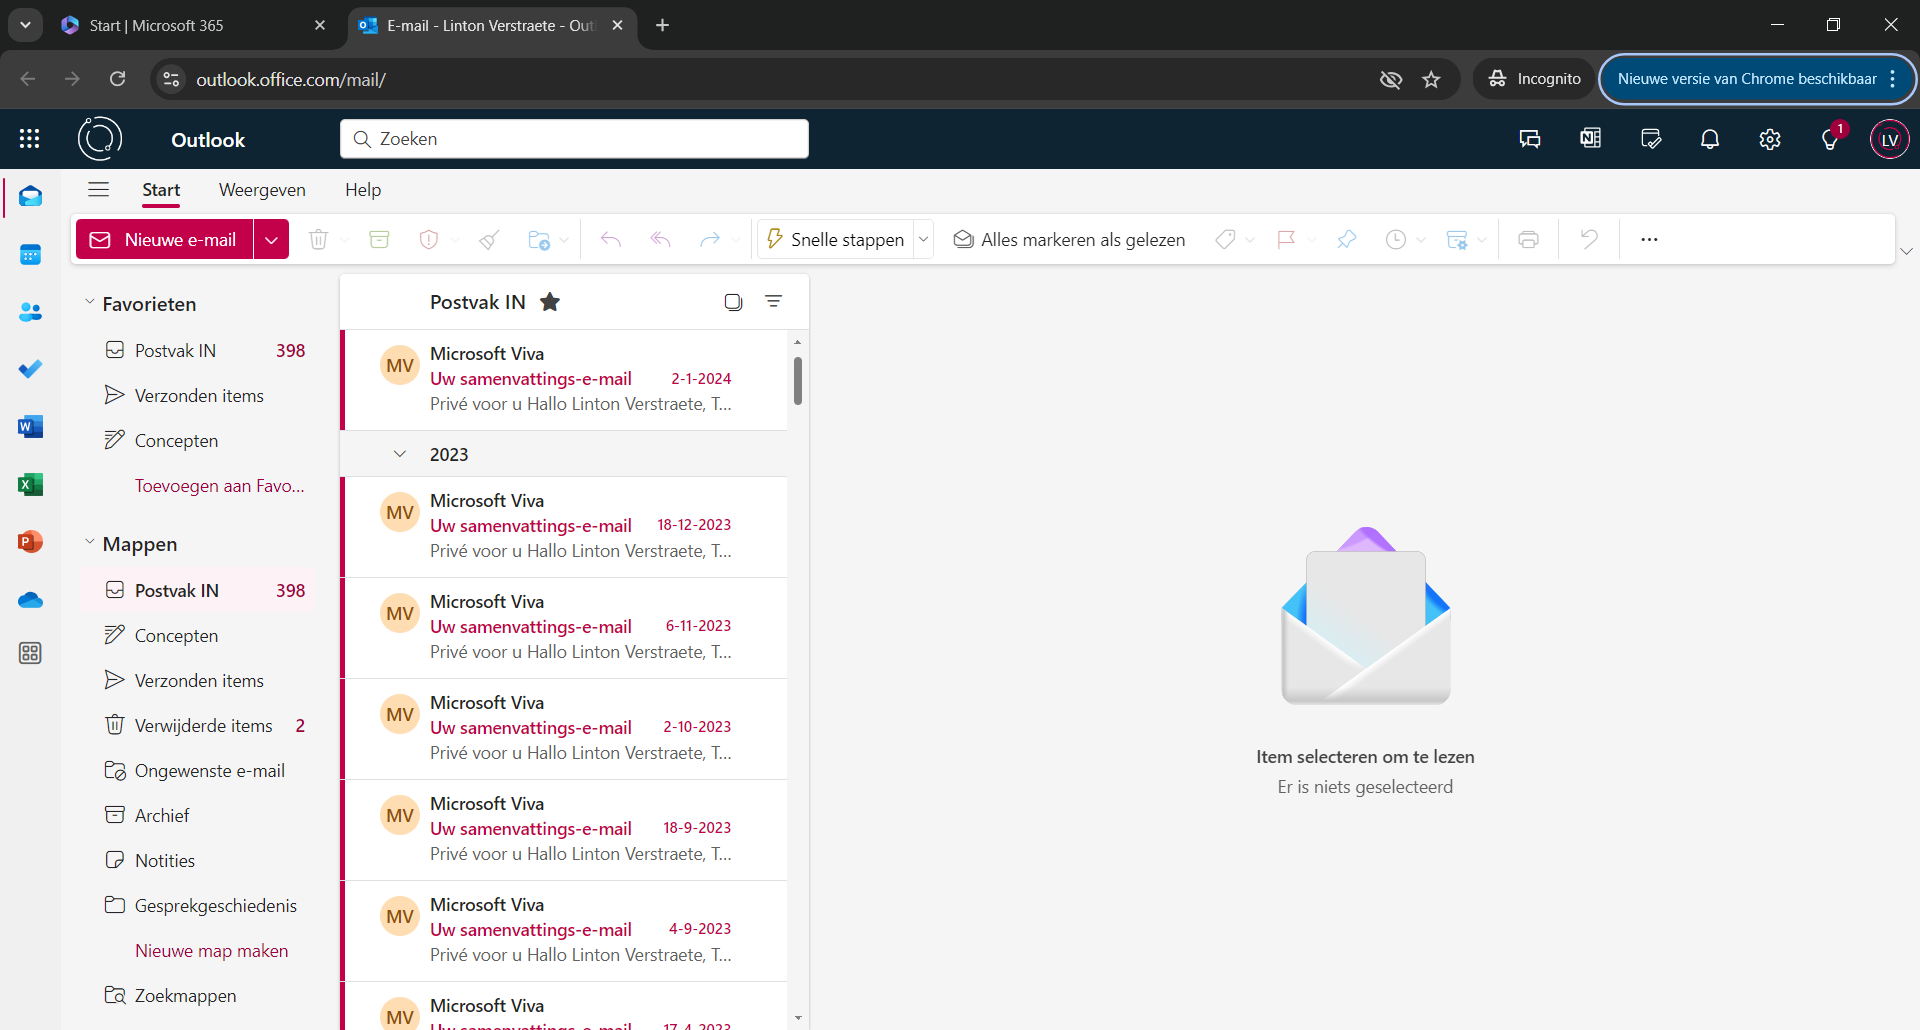Screen dimensions: 1920x1030
Task: Open People contacts in the app rail
Action: point(30,312)
